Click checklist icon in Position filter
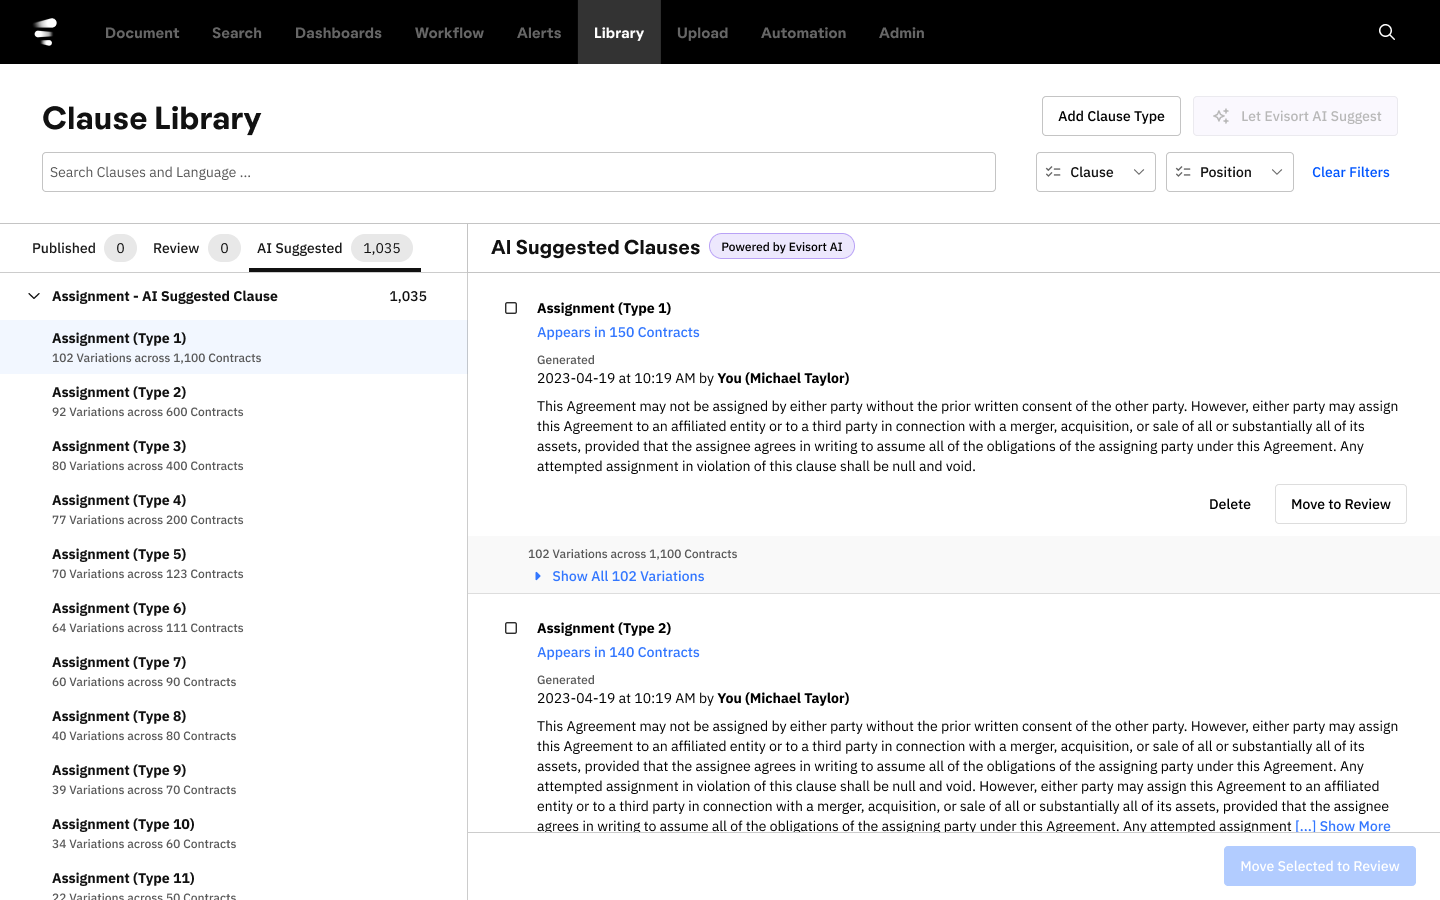 [x=1183, y=172]
